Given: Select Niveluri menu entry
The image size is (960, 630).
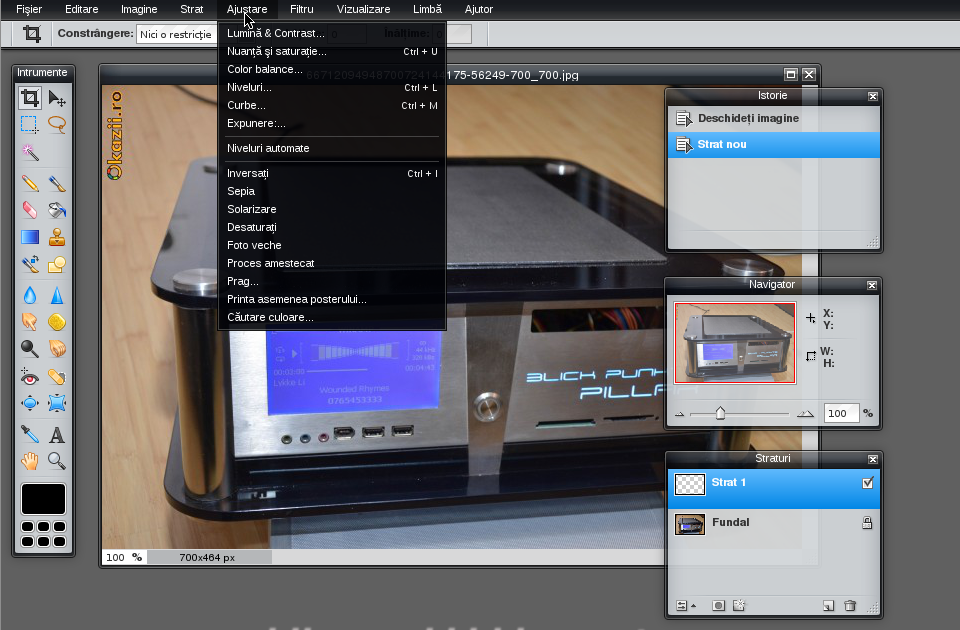Looking at the screenshot, I should 332,87.
